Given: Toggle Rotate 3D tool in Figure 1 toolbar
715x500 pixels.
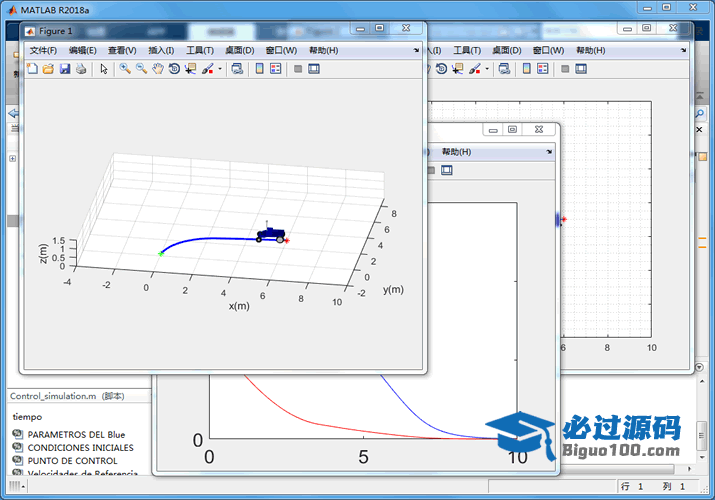Looking at the screenshot, I should pos(174,69).
